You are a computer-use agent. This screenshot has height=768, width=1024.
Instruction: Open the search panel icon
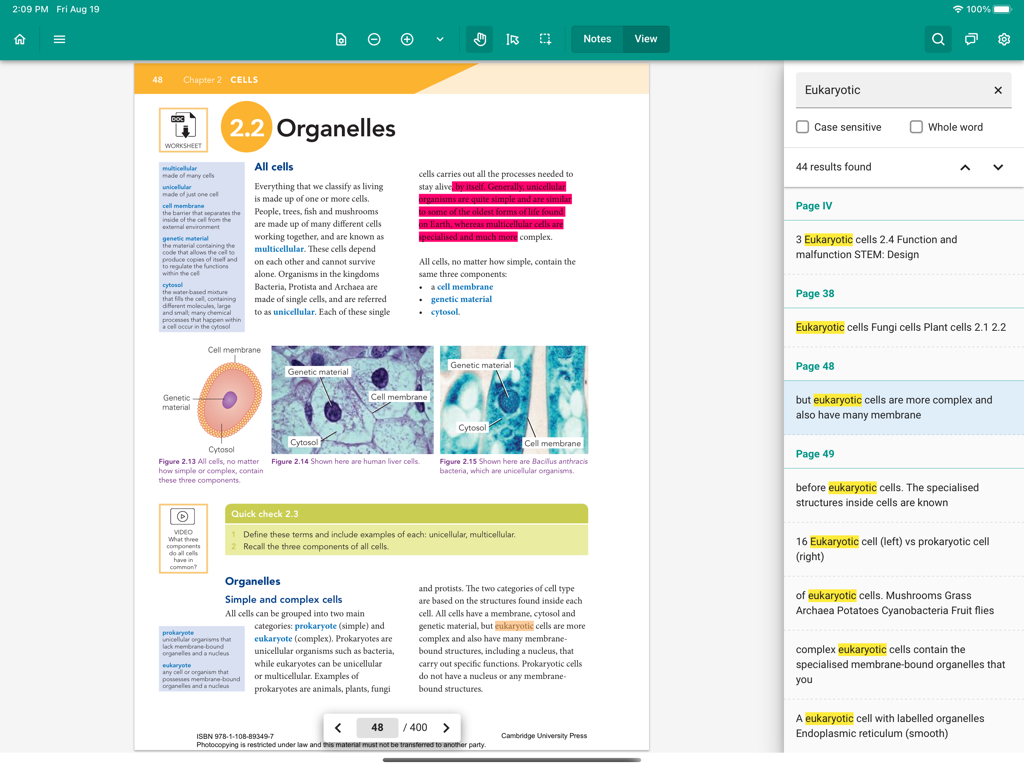point(938,39)
